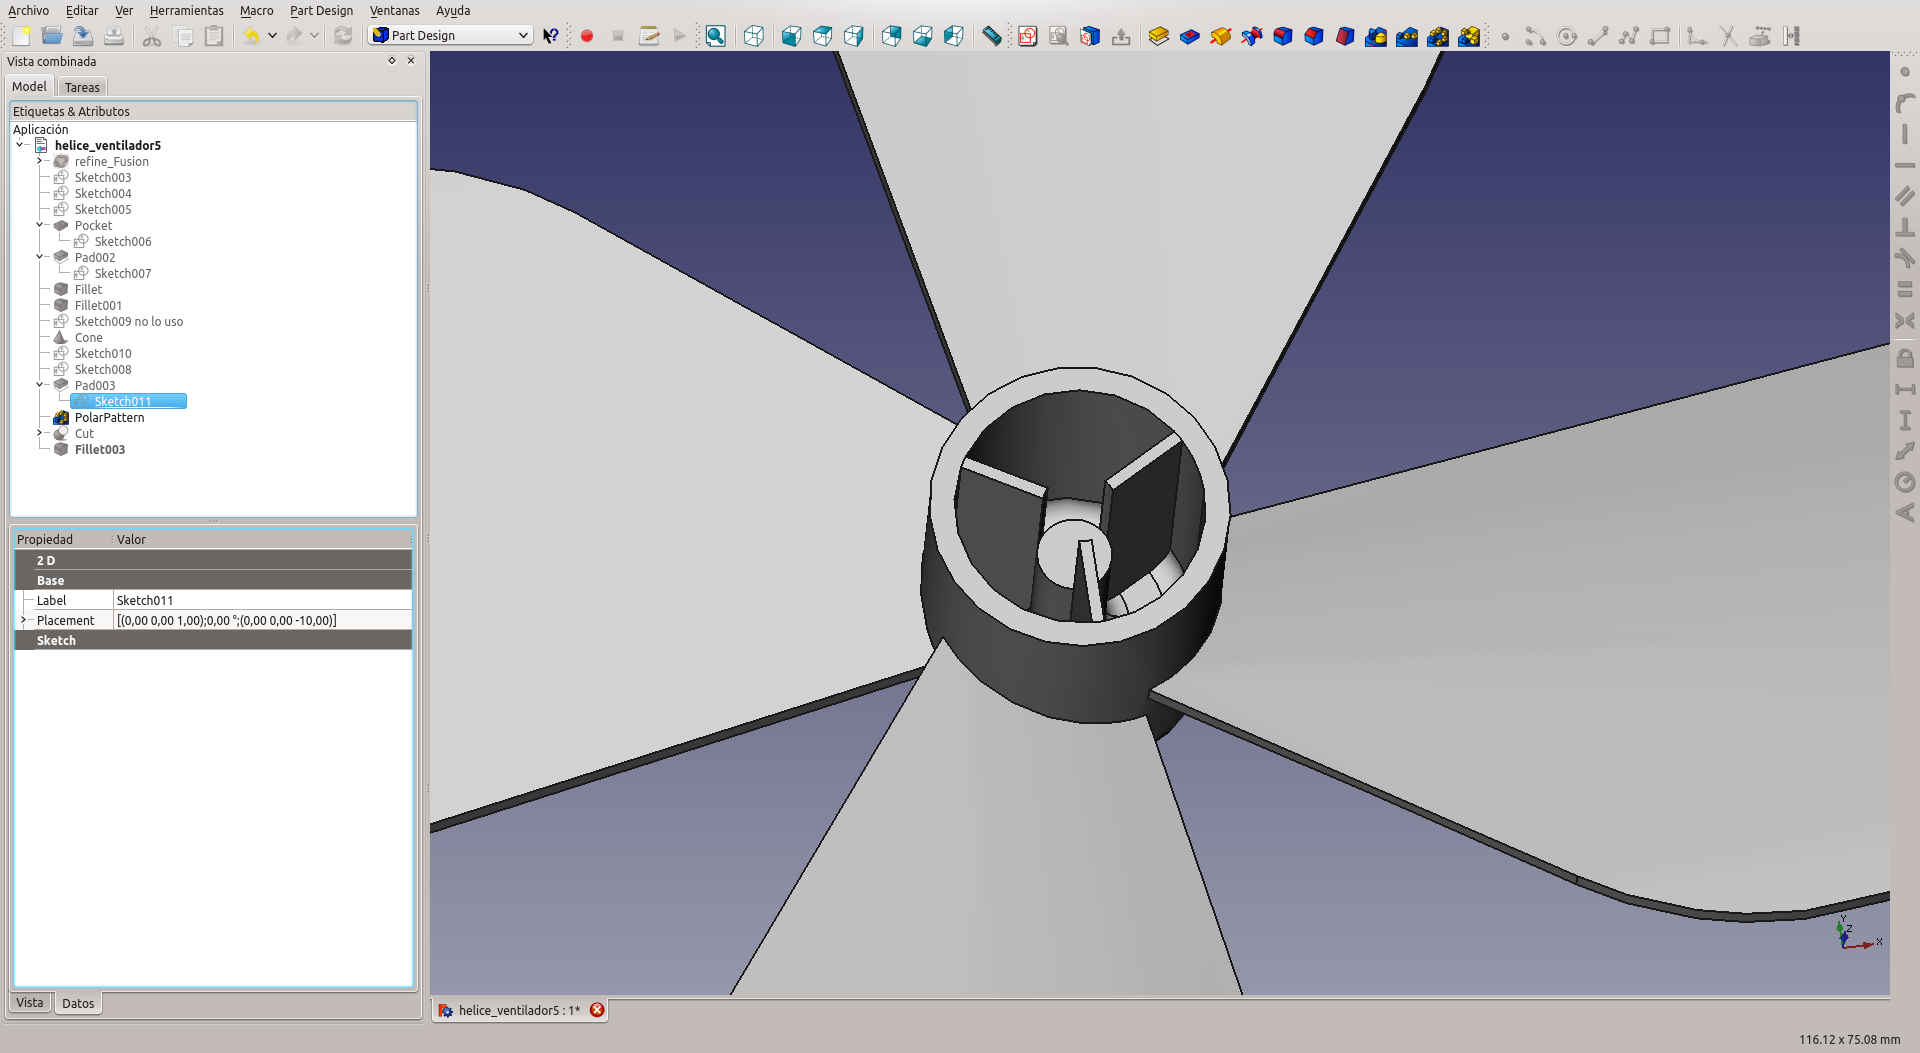
Task: Click the Mirrored feature icon
Action: (1376, 36)
